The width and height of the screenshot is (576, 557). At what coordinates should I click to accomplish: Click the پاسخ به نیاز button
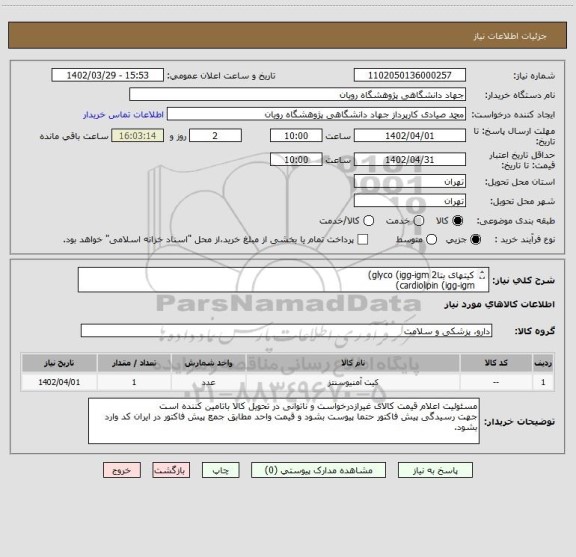pos(435,470)
